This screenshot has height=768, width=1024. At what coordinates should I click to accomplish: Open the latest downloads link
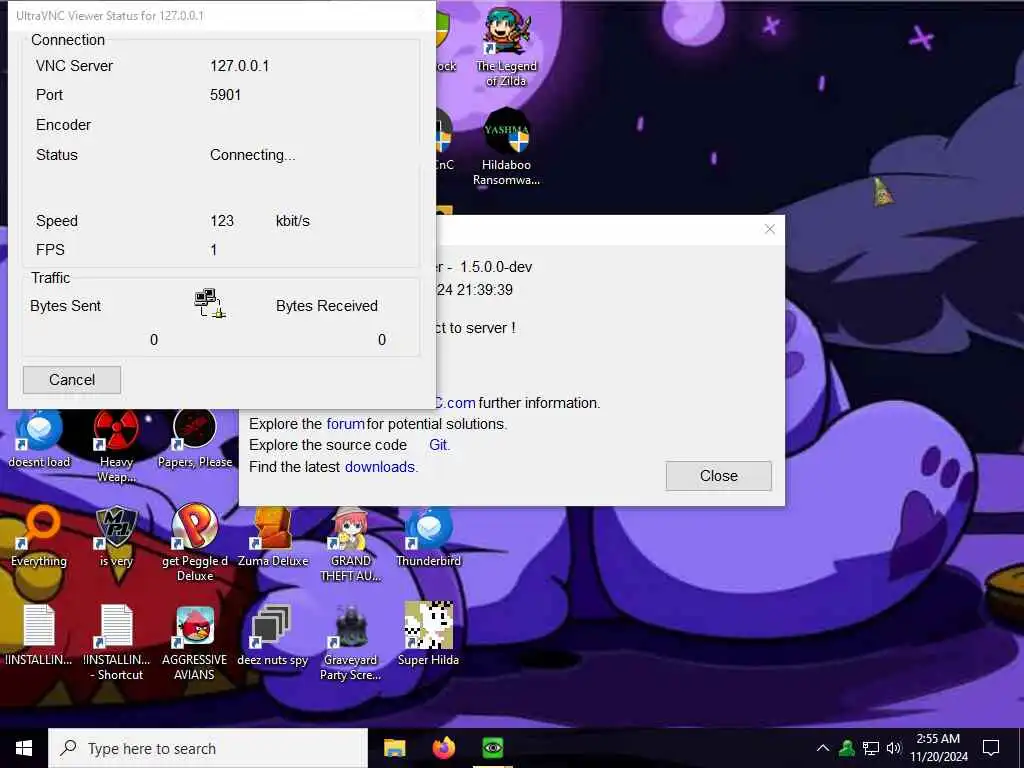(x=379, y=467)
